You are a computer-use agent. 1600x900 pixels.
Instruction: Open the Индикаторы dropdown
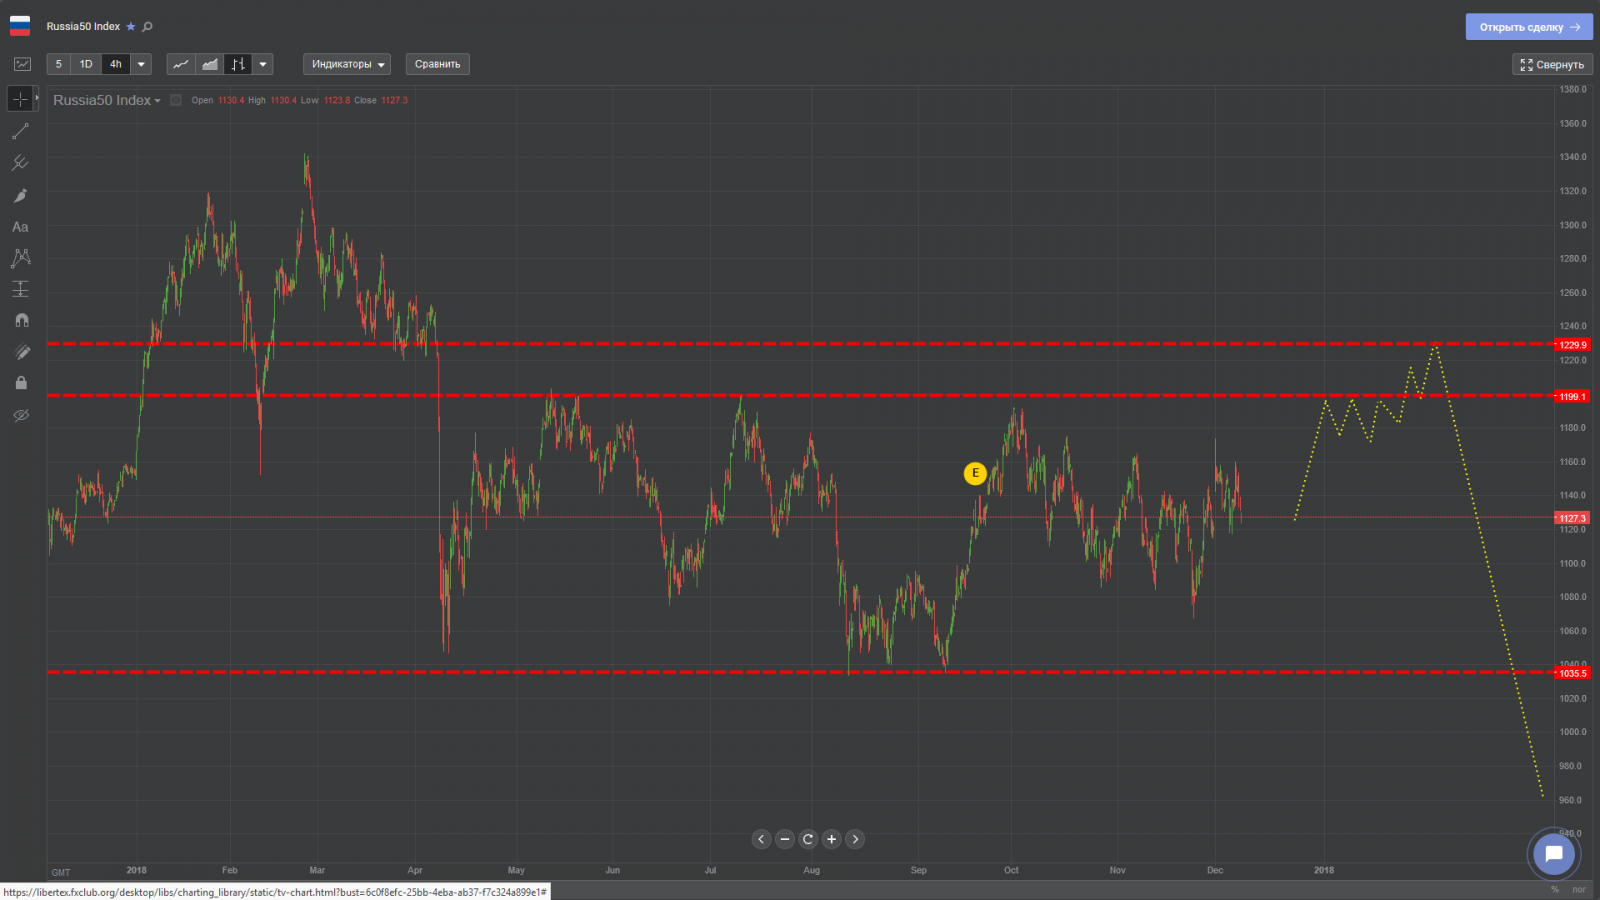tap(347, 64)
